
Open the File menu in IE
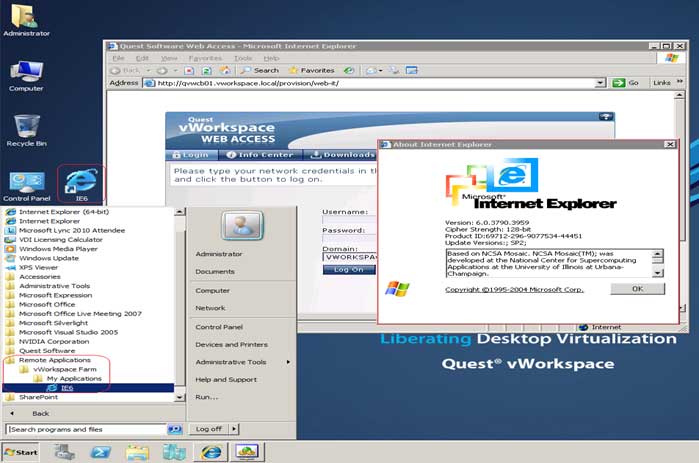(x=118, y=58)
